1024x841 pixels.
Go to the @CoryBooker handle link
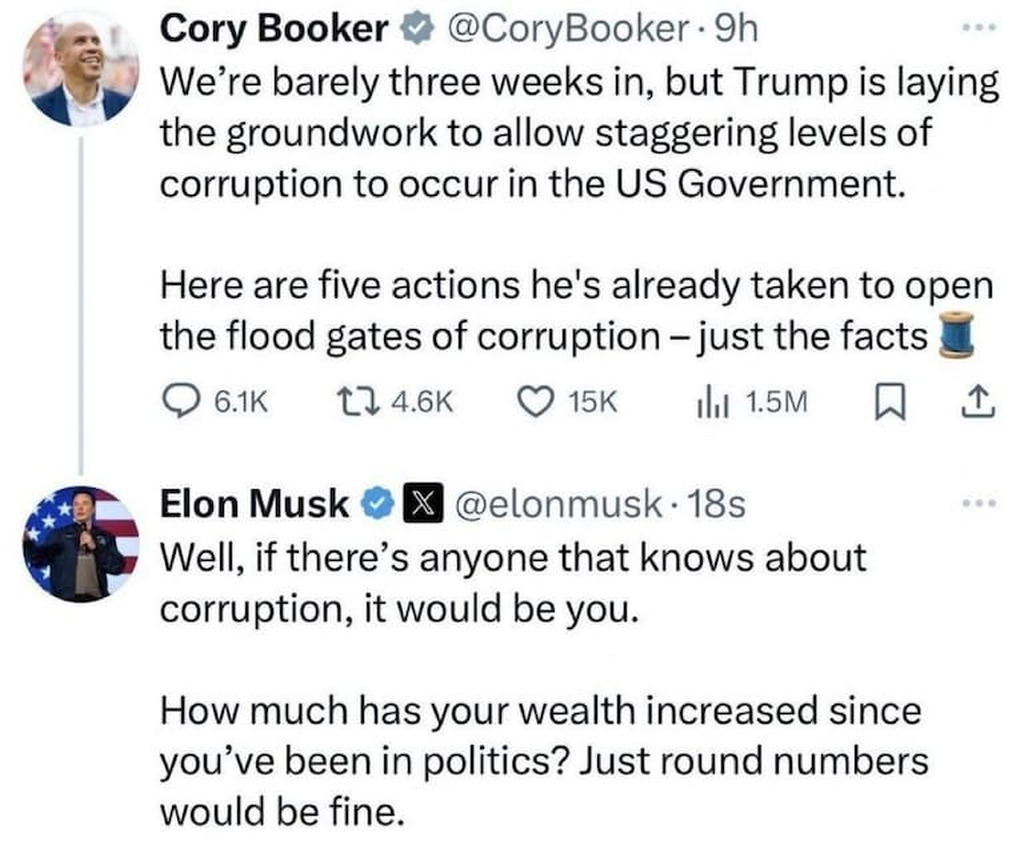567,29
